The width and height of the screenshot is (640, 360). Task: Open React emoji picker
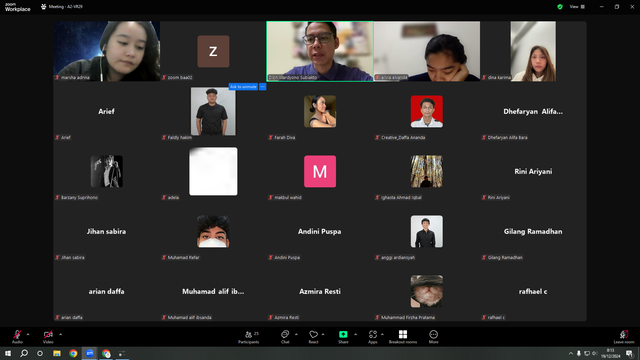[x=313, y=337]
